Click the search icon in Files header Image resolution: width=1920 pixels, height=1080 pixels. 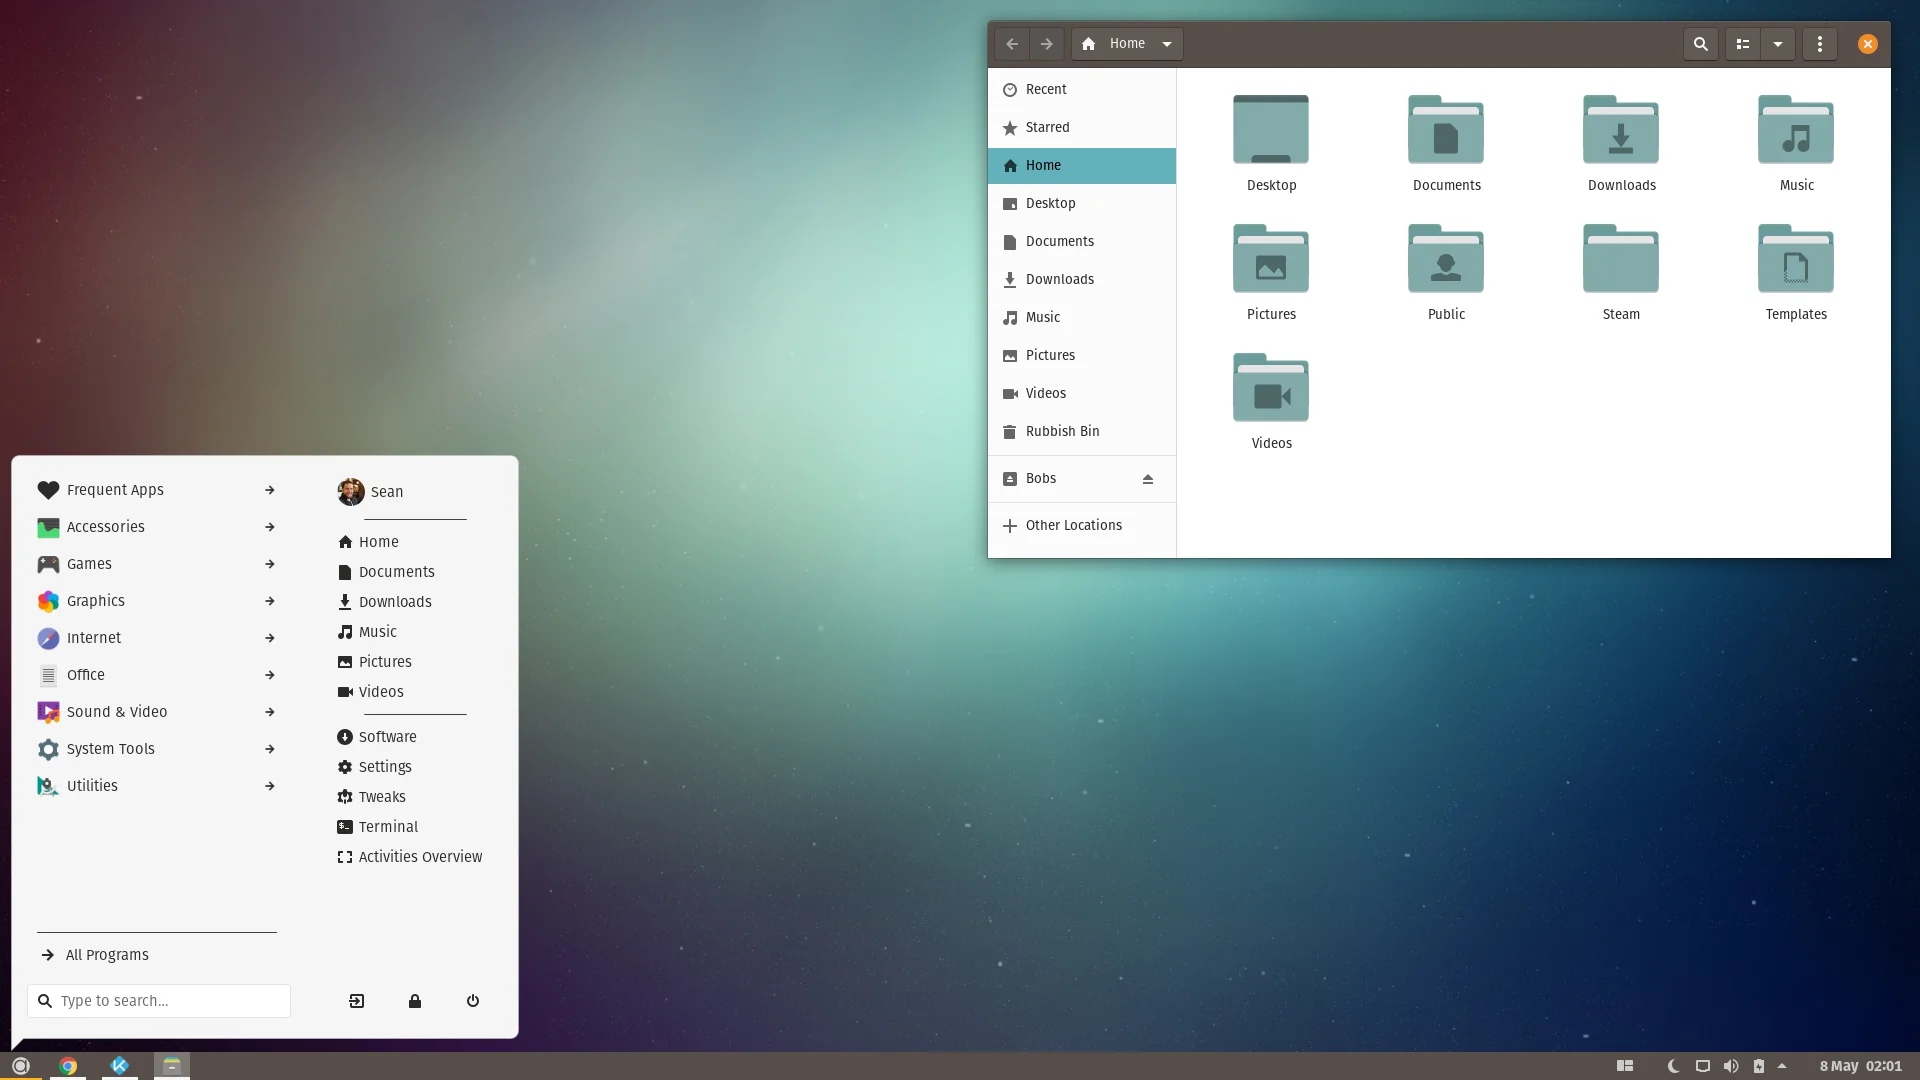coord(1700,44)
